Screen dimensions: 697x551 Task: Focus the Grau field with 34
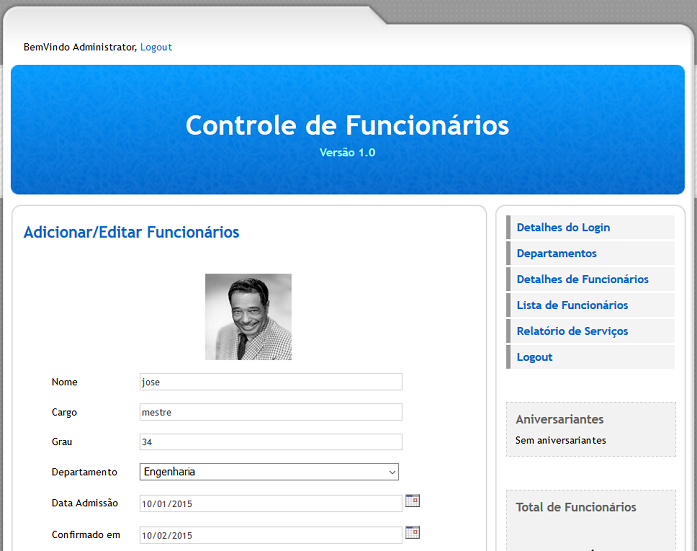[271, 442]
